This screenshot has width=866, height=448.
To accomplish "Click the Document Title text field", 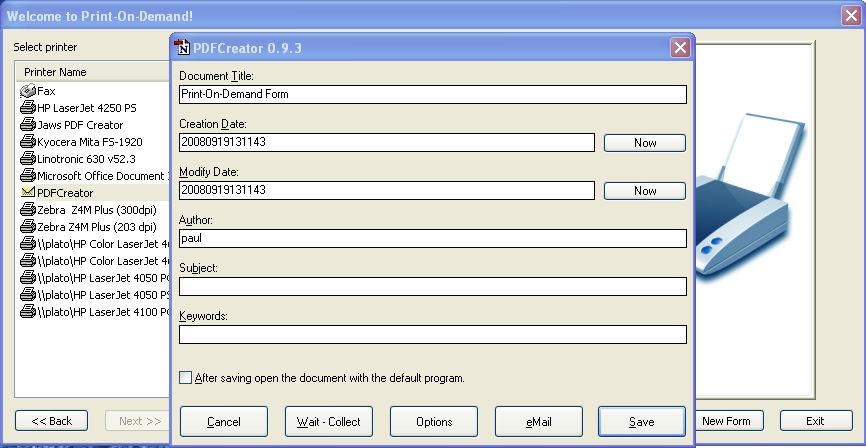I will tap(432, 94).
